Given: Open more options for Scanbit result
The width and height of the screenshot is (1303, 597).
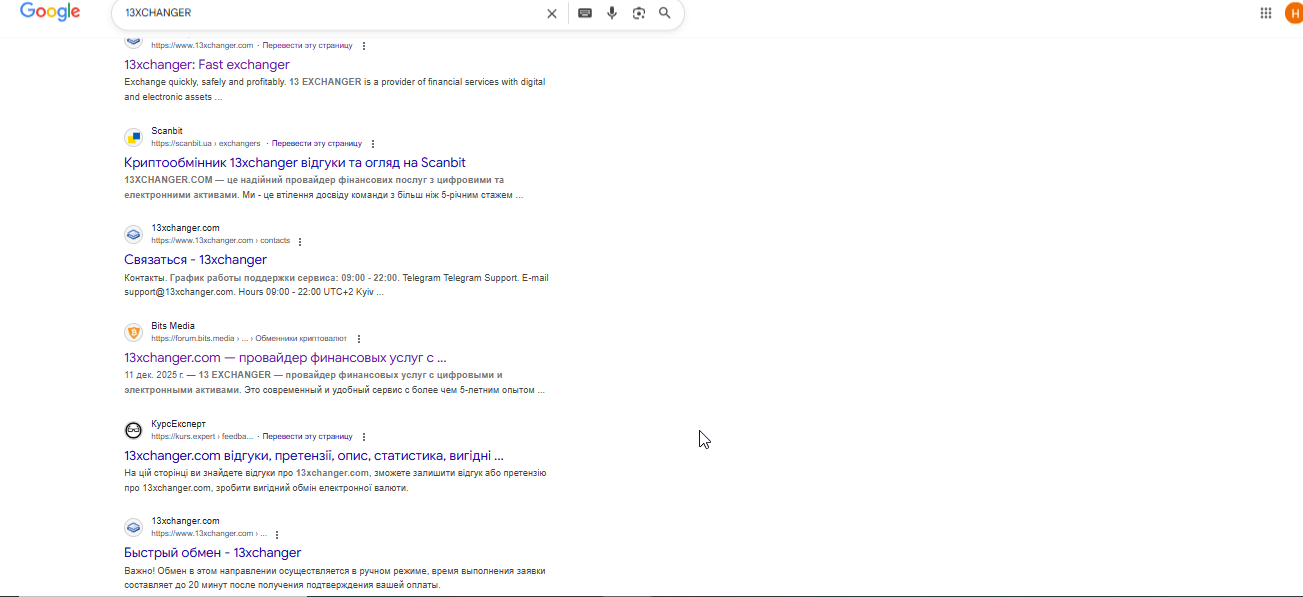Looking at the screenshot, I should pyautogui.click(x=373, y=144).
